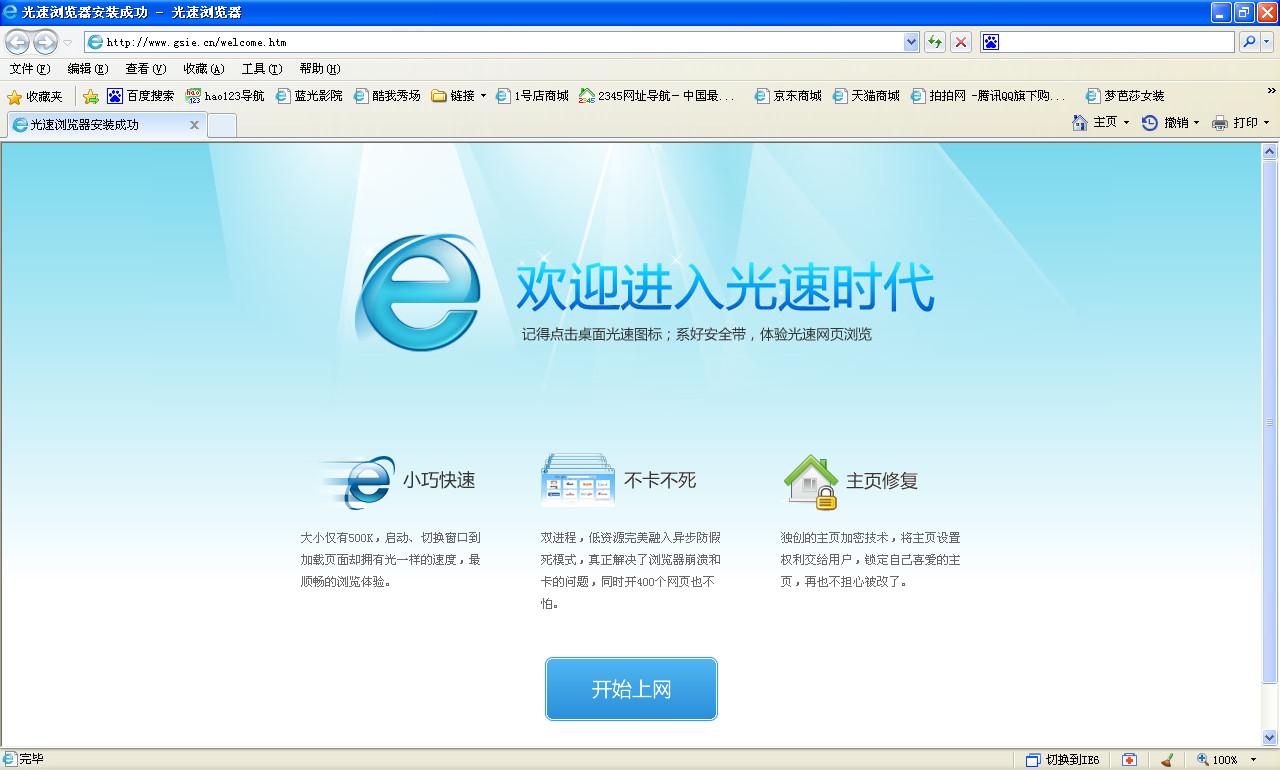Open the 蓝光影院 bookmark

(x=309, y=96)
